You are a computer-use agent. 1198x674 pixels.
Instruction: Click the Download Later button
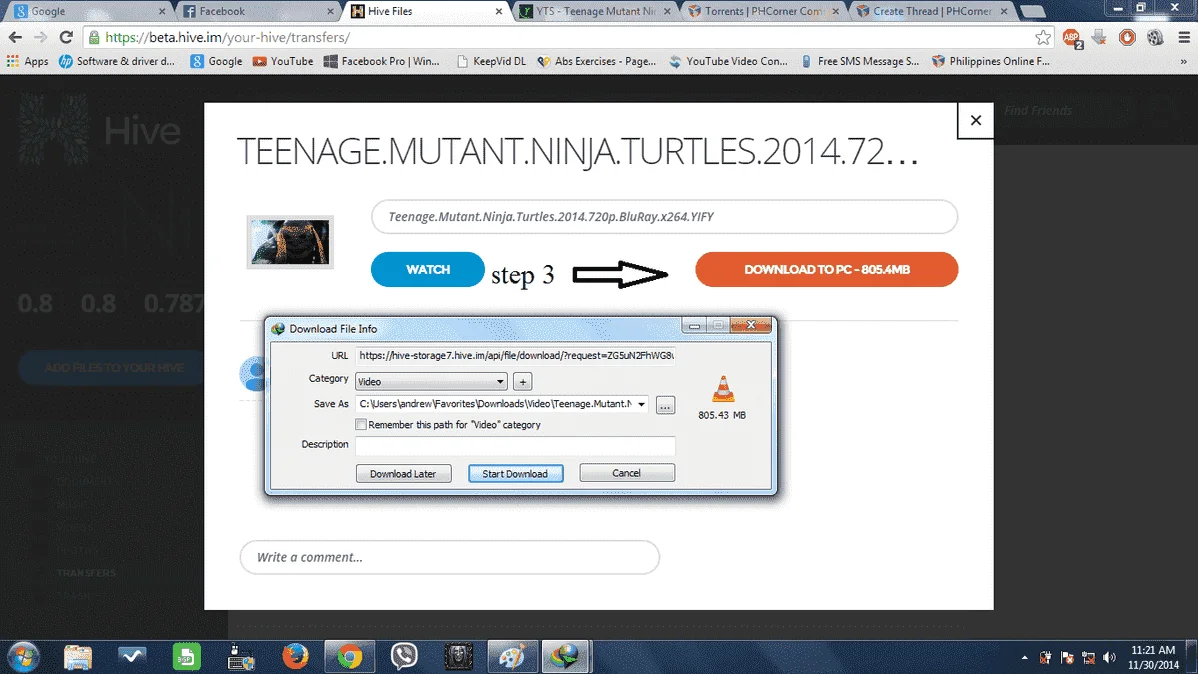403,474
